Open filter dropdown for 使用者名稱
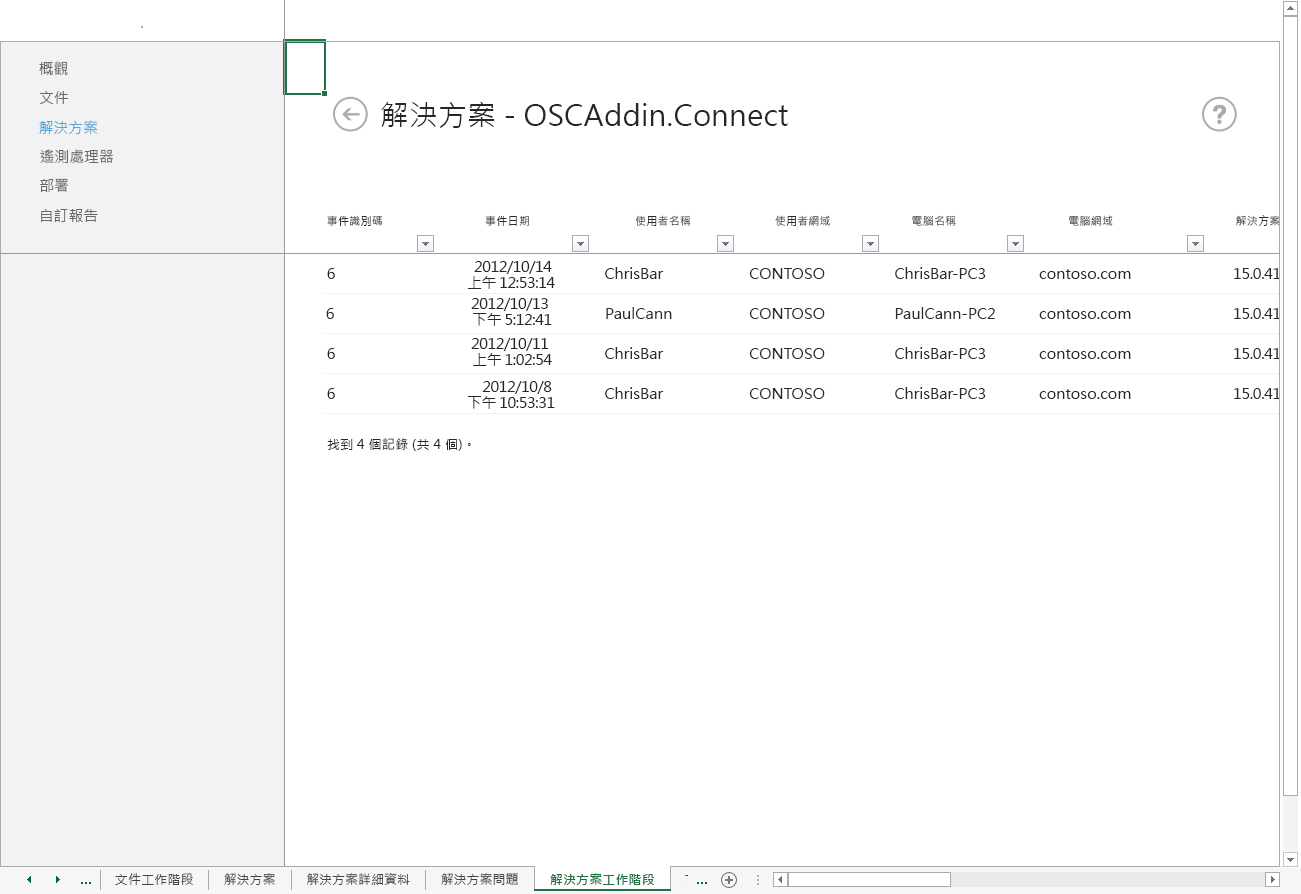The image size is (1301, 894). point(725,243)
